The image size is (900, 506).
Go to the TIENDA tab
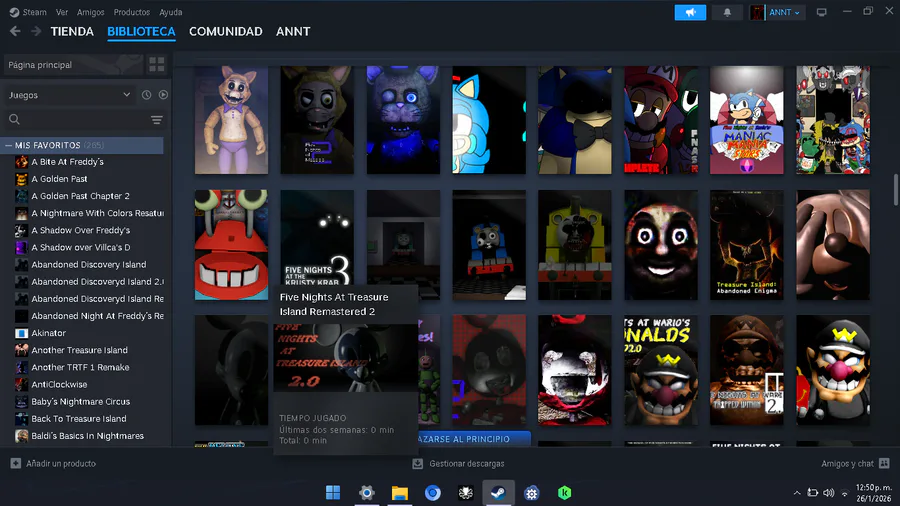tap(72, 32)
